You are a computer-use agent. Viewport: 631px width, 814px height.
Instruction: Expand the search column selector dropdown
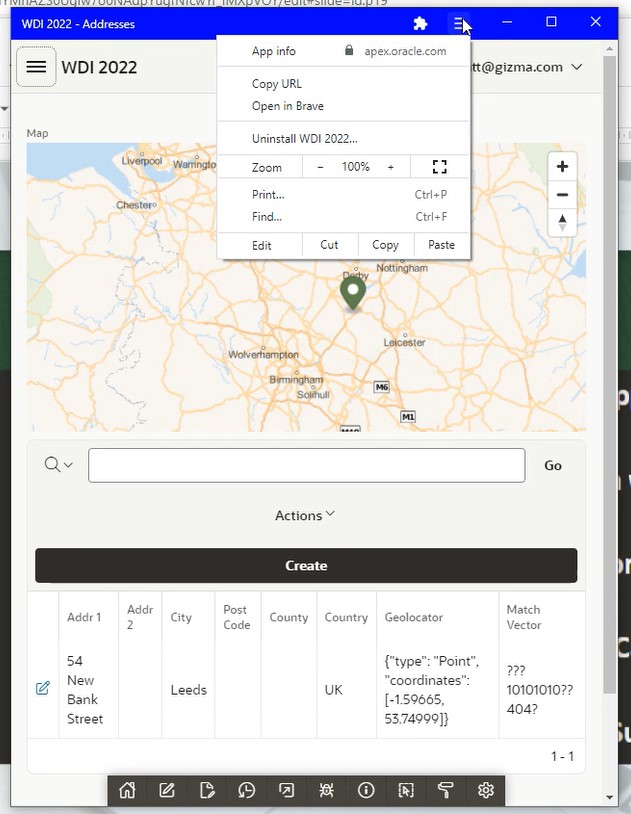pyautogui.click(x=58, y=465)
